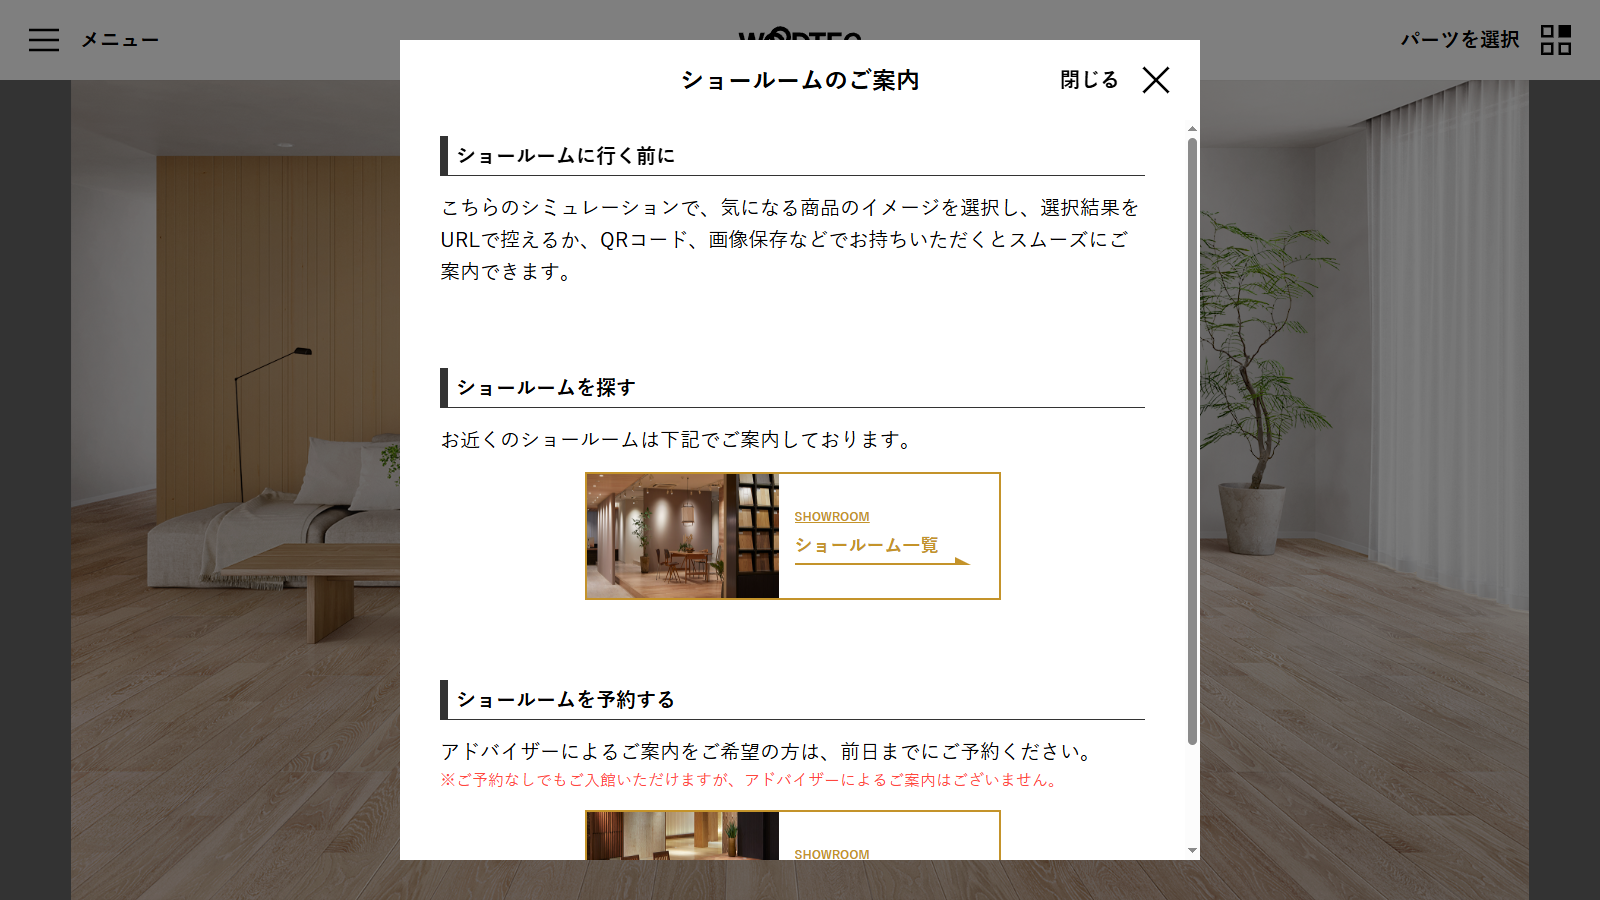This screenshot has height=900, width=1600.
Task: Close the dialog with the X icon
Action: [x=1156, y=80]
